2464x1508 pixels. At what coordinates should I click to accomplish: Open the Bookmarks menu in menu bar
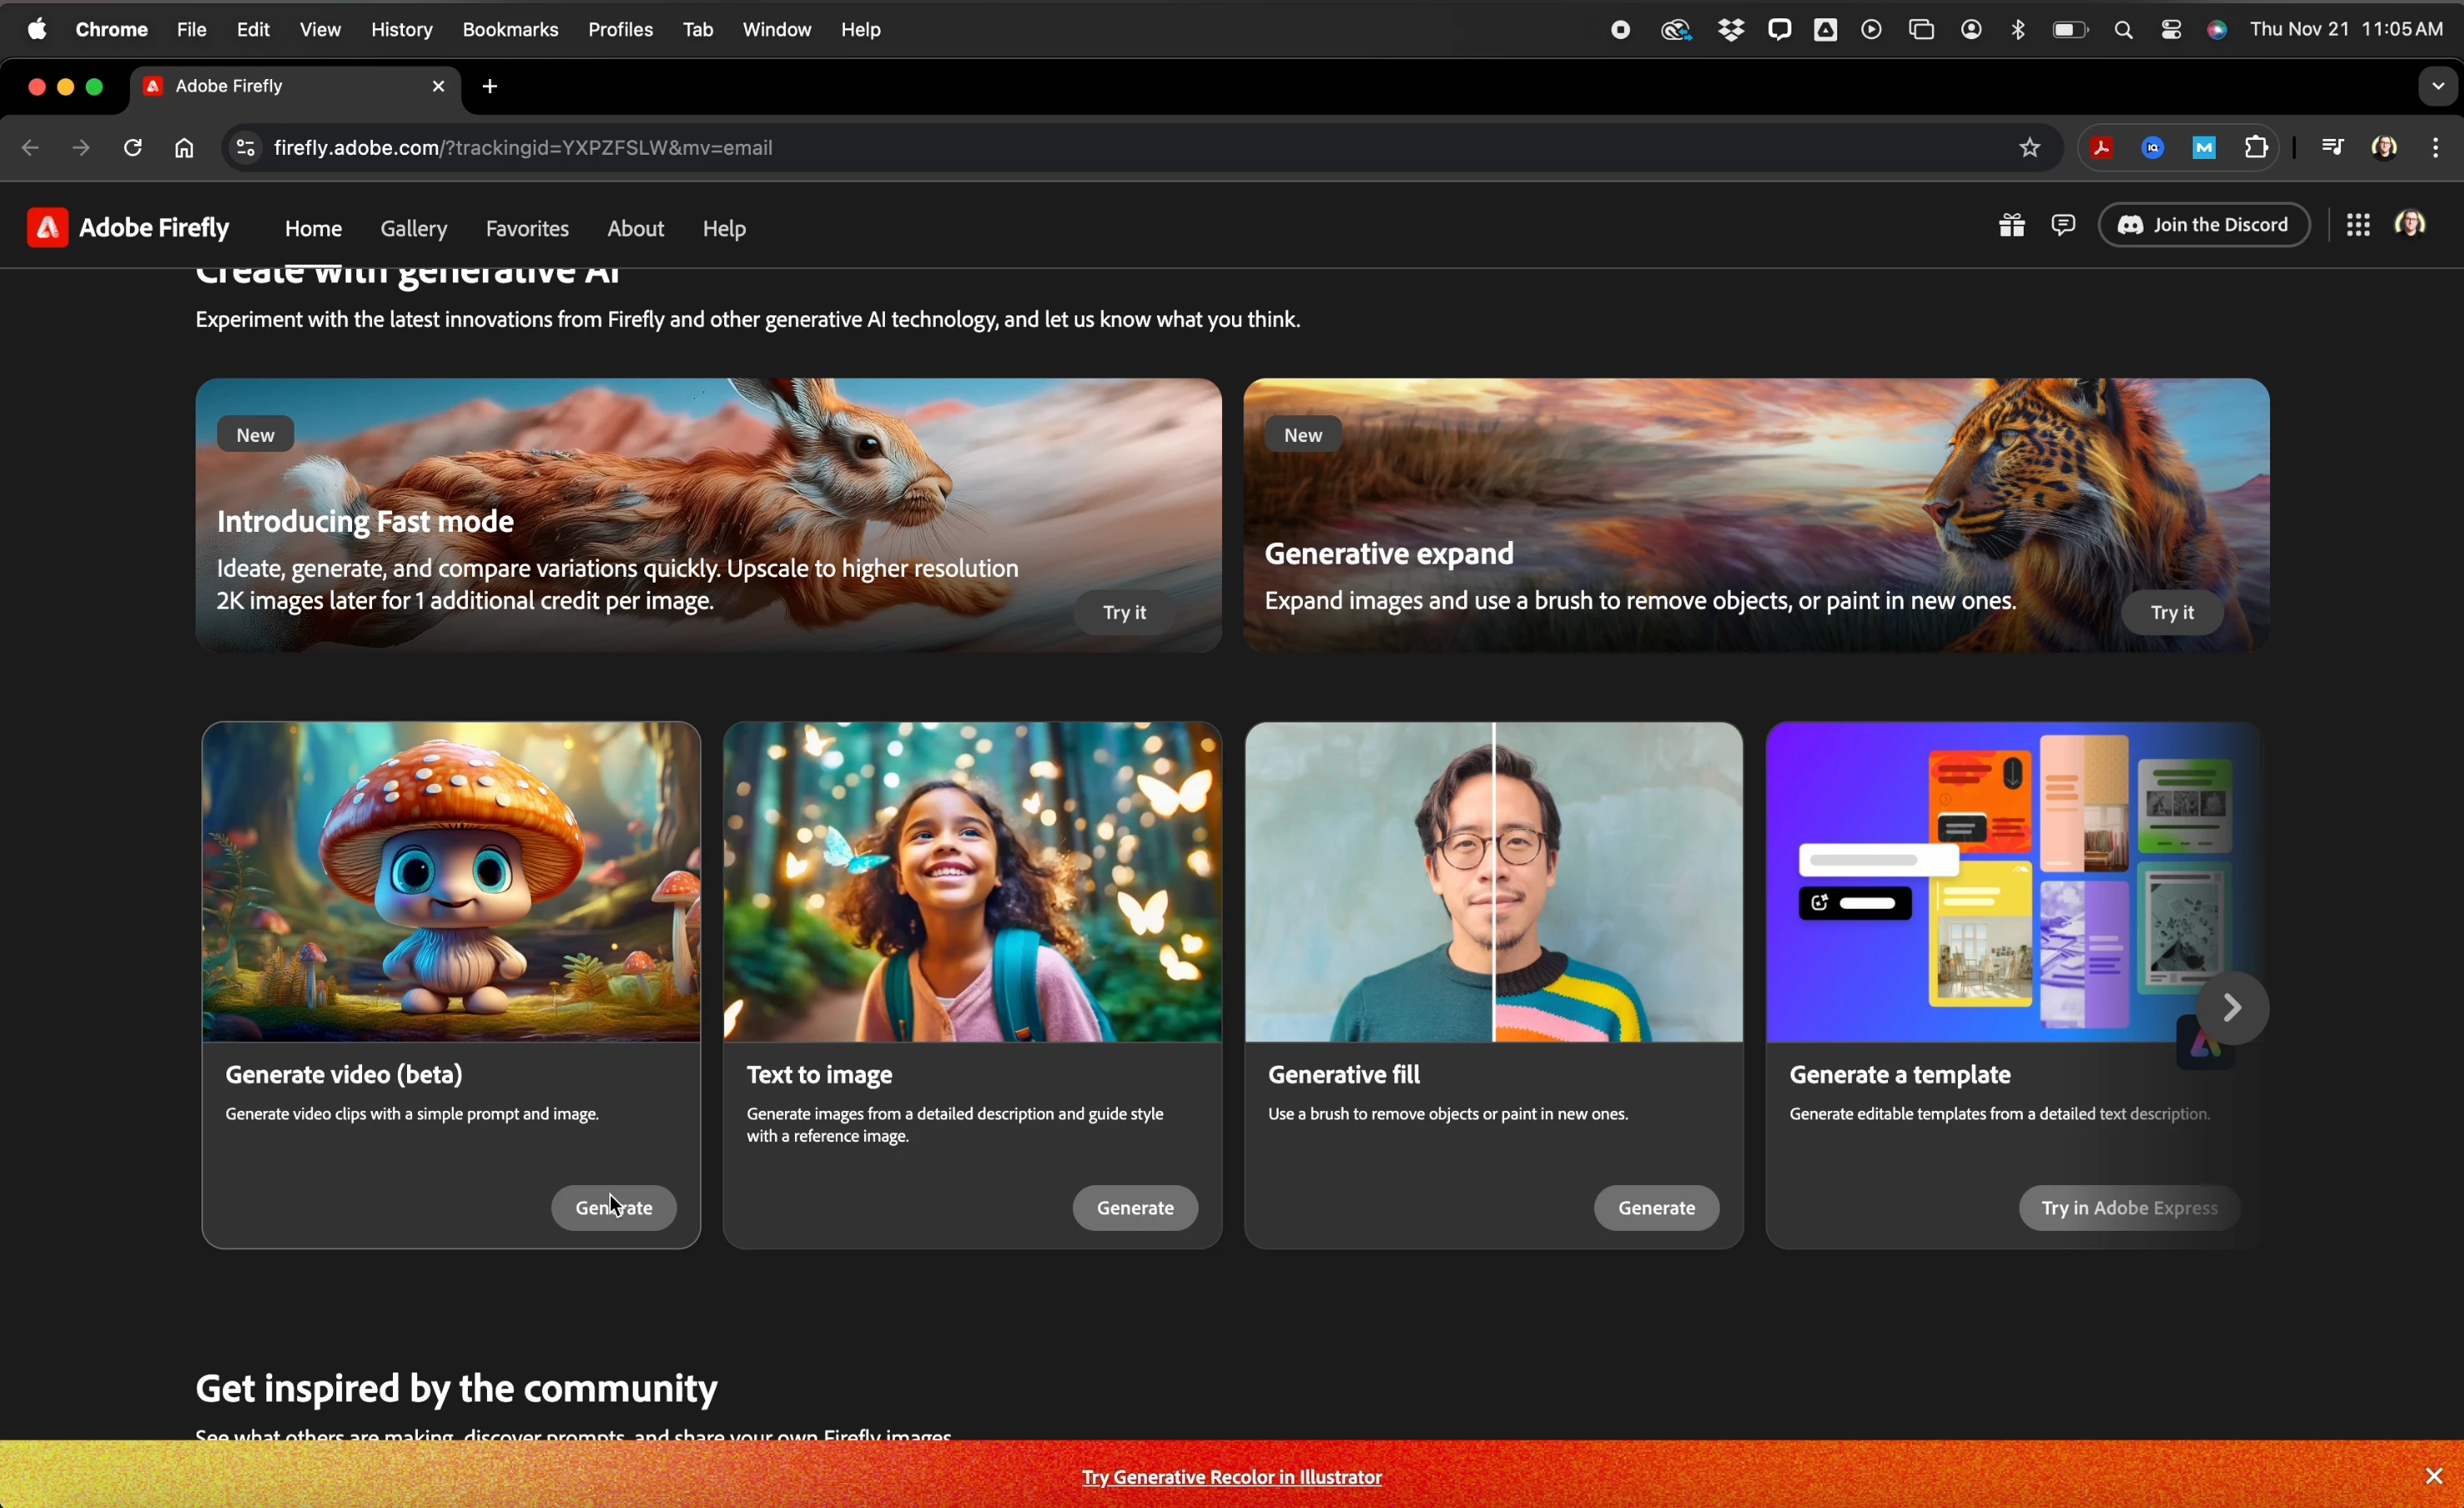point(510,31)
